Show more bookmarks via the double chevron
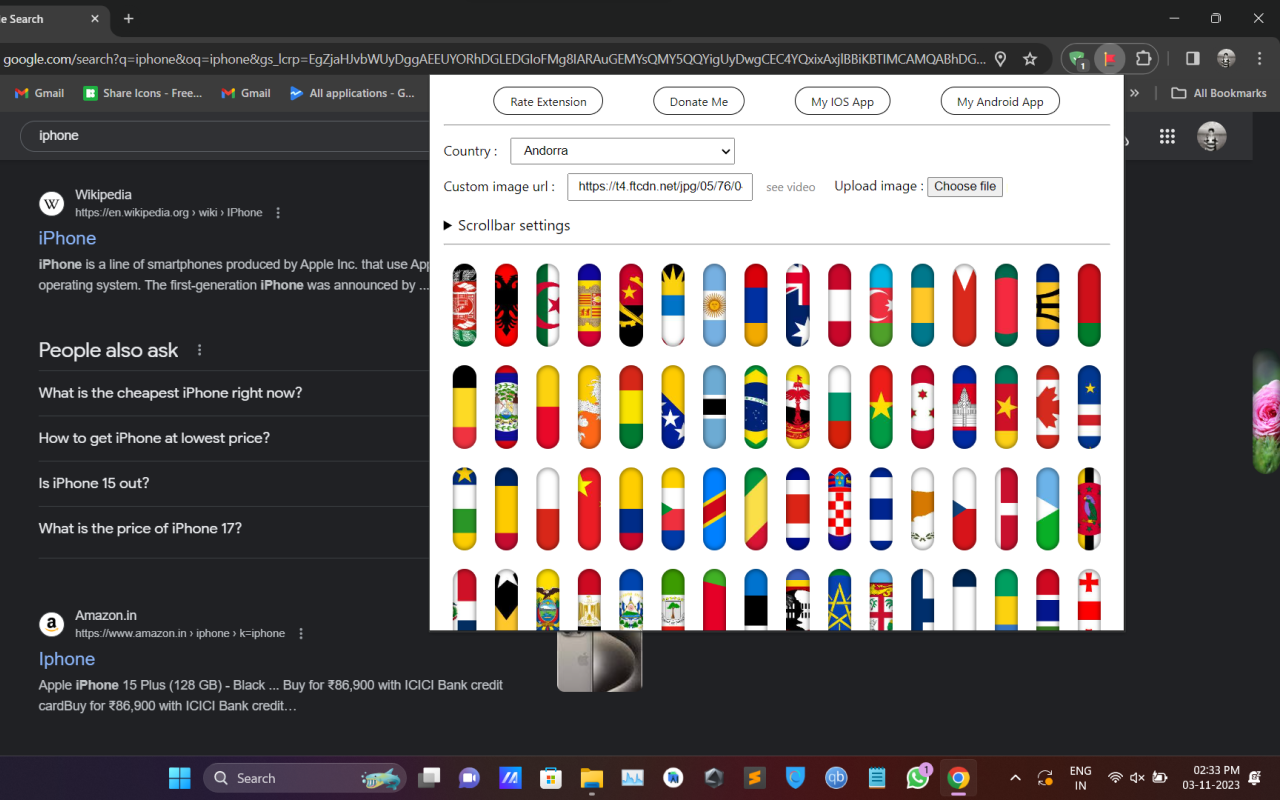The width and height of the screenshot is (1280, 800). pyautogui.click(x=1134, y=93)
